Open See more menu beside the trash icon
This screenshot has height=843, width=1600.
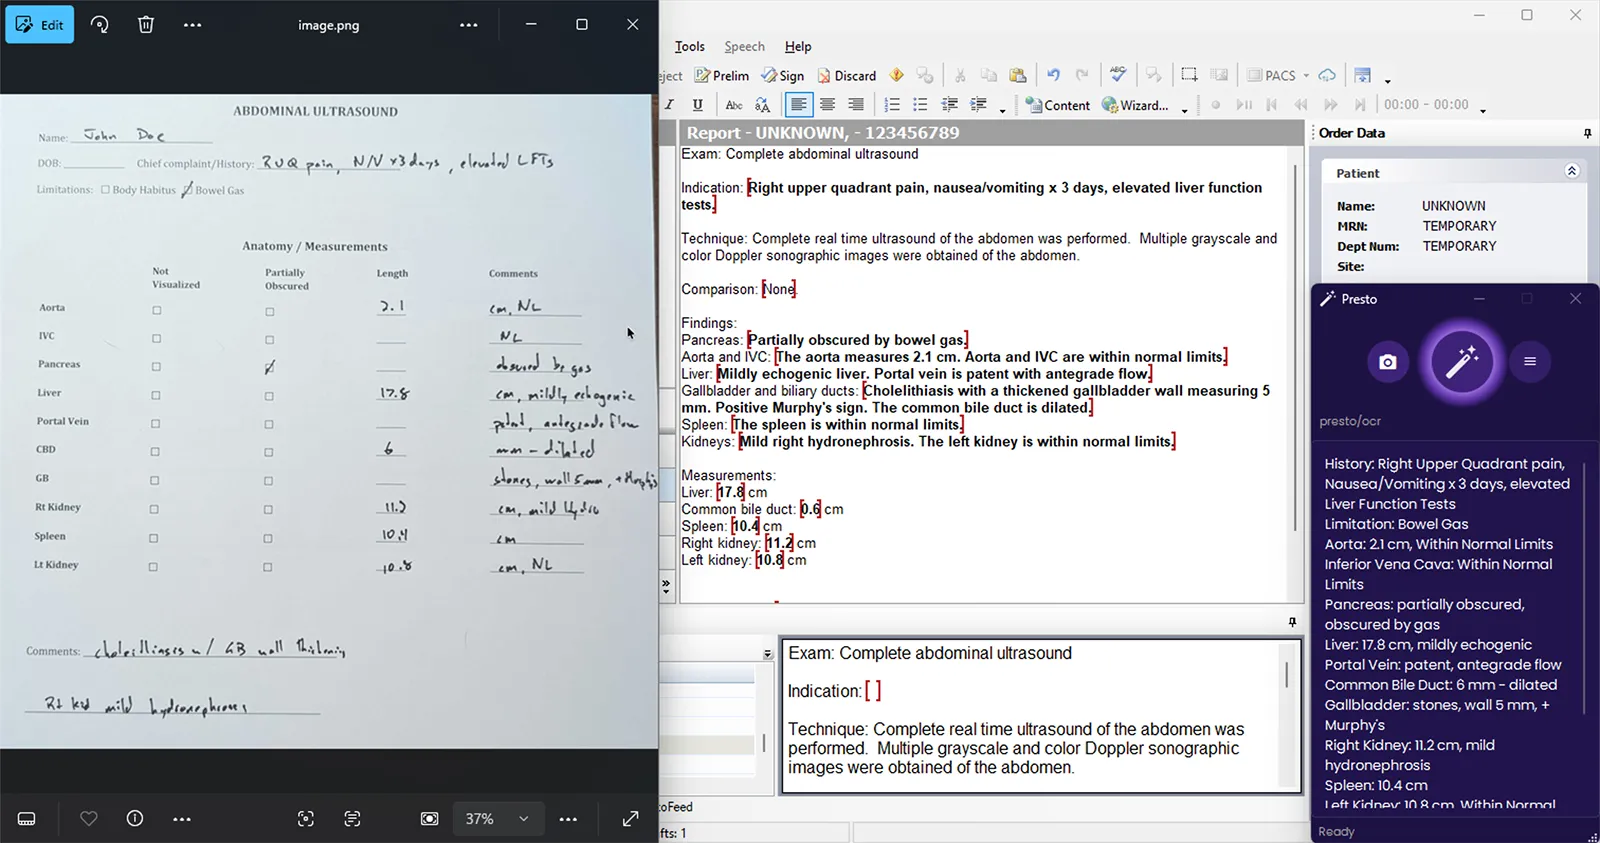pos(192,24)
